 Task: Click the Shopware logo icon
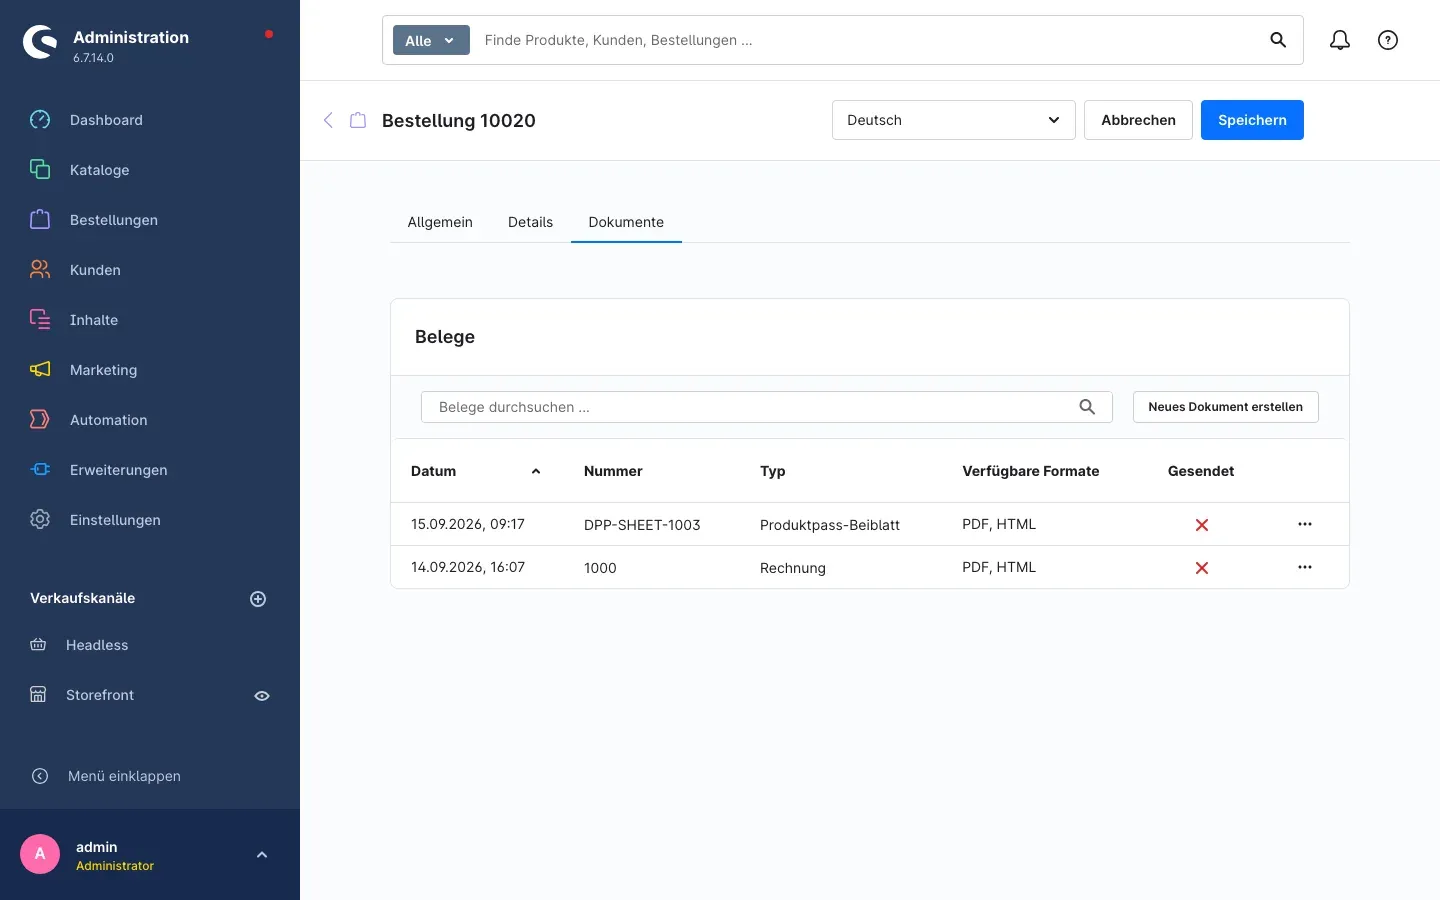(40, 42)
